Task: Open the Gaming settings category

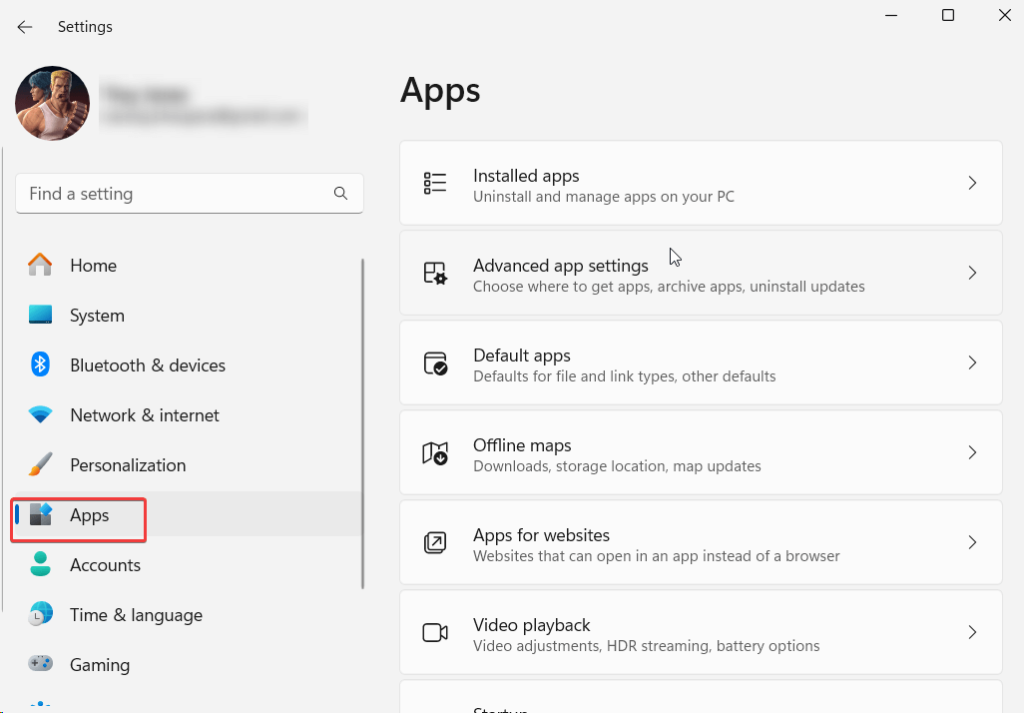Action: [100, 665]
